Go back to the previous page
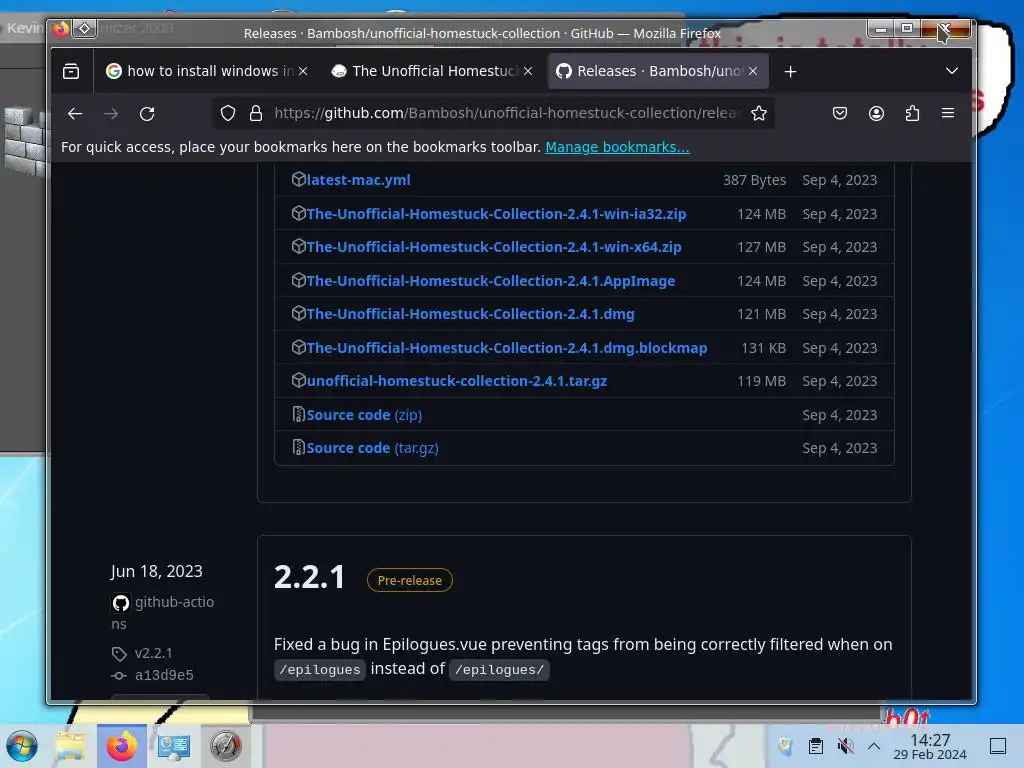This screenshot has width=1024, height=768. [75, 114]
